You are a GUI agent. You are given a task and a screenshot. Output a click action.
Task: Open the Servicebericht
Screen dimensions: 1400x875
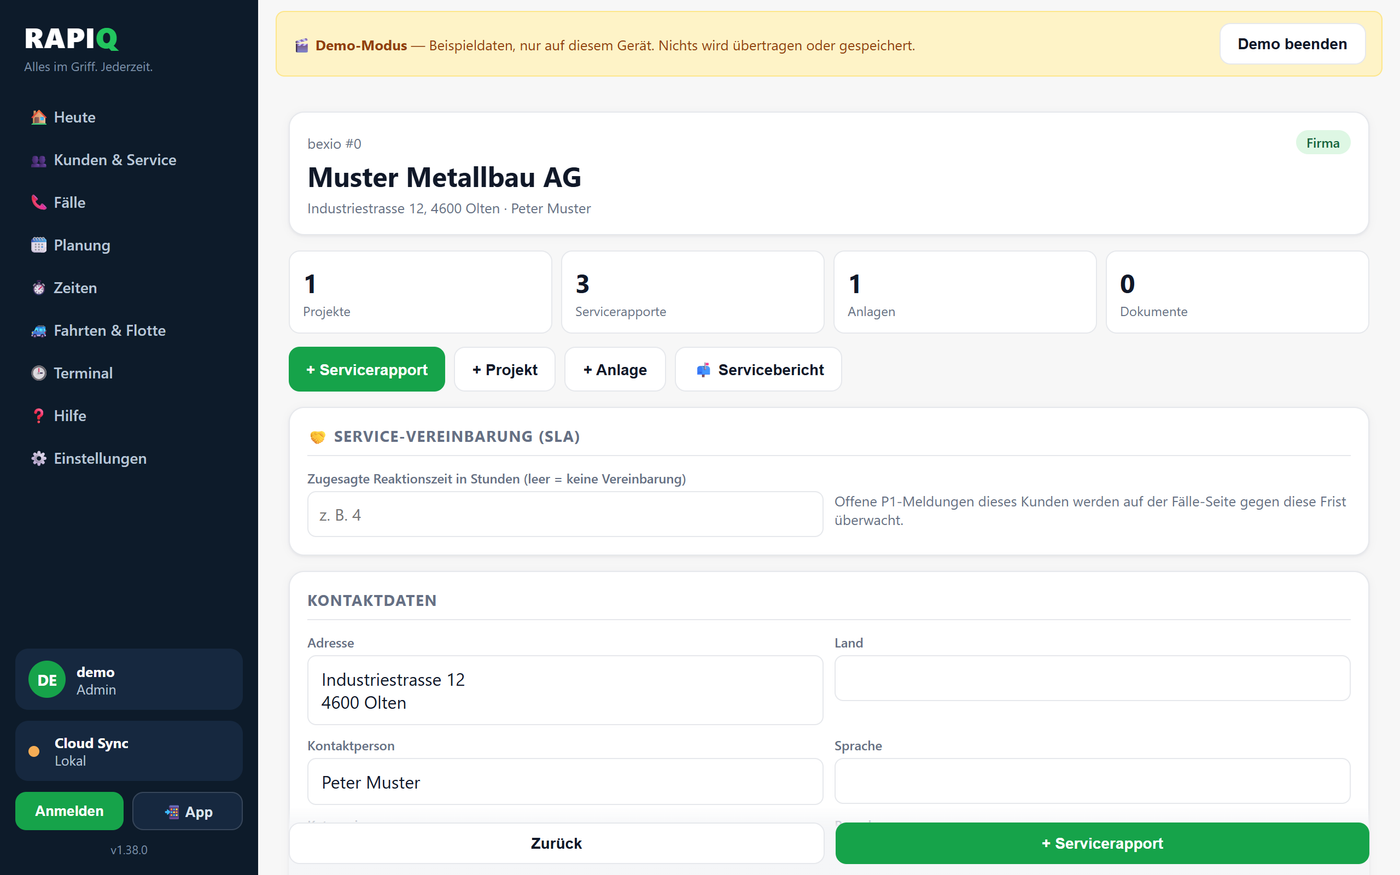(x=758, y=370)
